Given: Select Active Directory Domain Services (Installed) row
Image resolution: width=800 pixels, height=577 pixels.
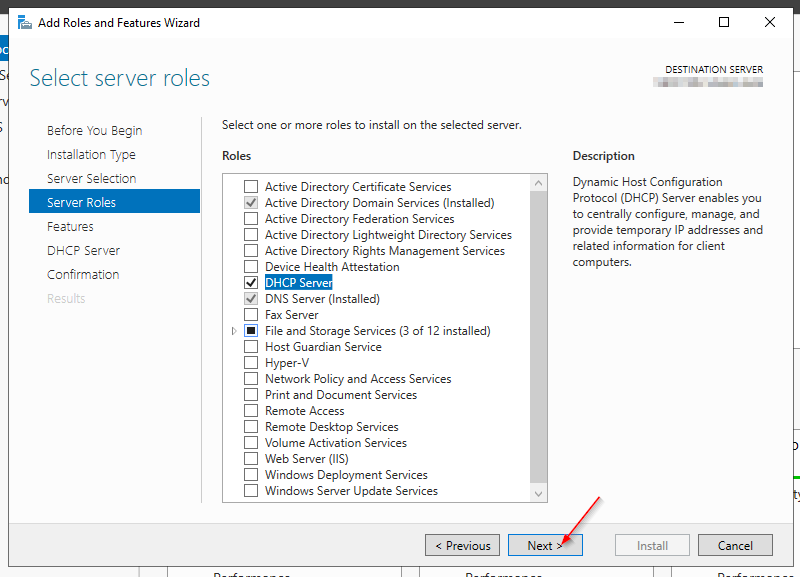Looking at the screenshot, I should pyautogui.click(x=380, y=203).
